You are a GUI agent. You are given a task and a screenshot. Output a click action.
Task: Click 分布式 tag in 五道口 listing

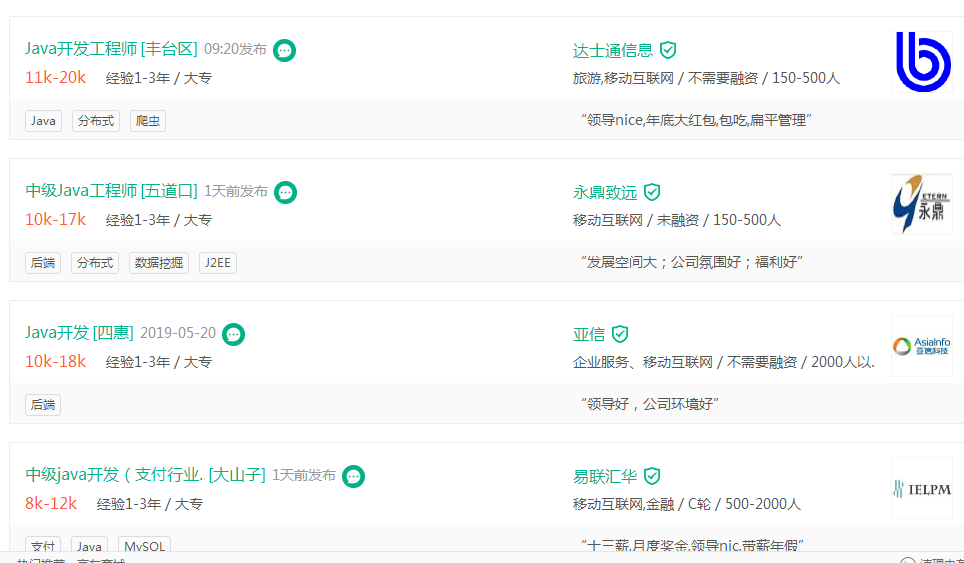(x=95, y=262)
